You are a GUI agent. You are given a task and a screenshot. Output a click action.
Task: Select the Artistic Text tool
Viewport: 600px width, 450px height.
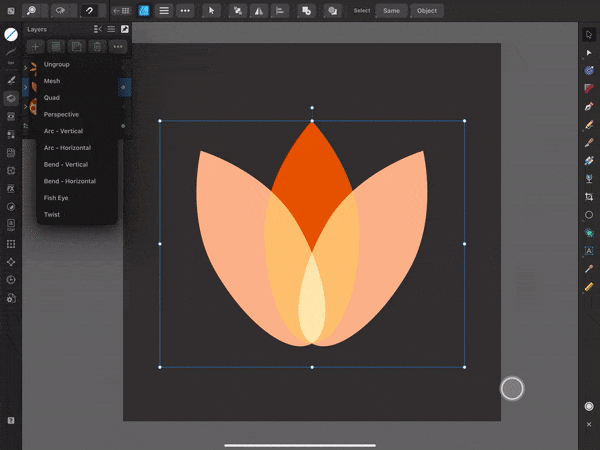click(x=589, y=251)
